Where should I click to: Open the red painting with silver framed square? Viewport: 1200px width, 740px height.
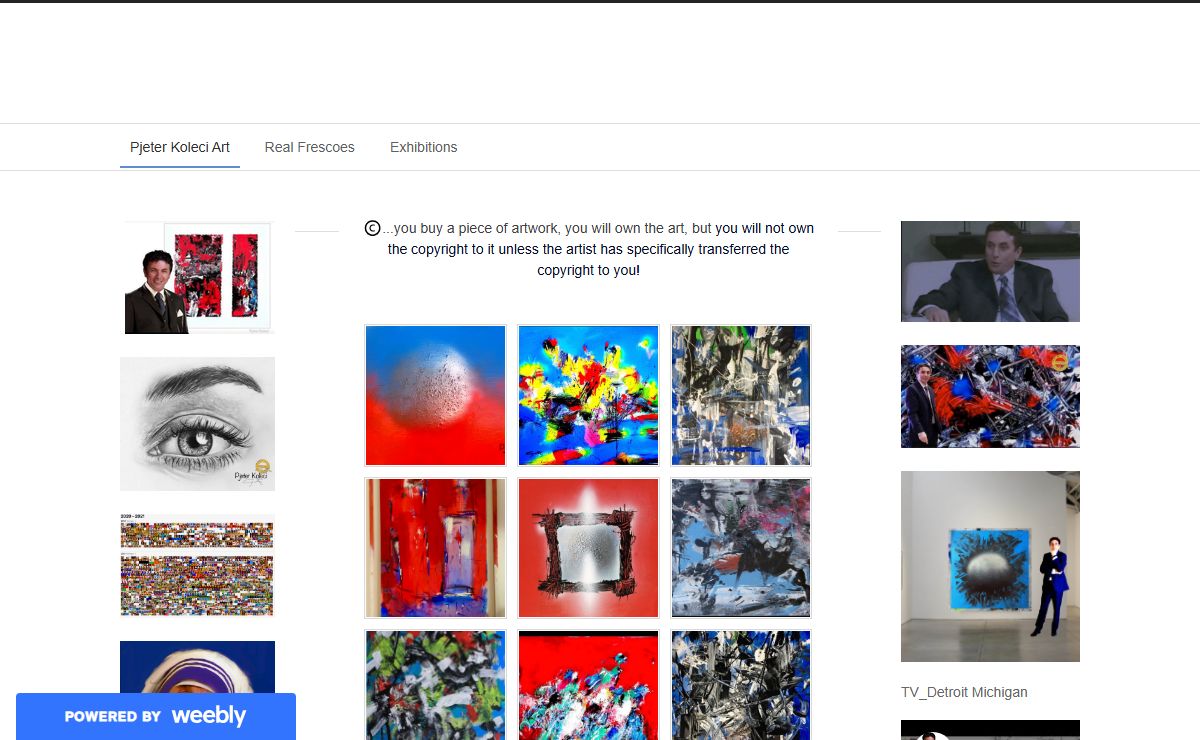pyautogui.click(x=588, y=548)
